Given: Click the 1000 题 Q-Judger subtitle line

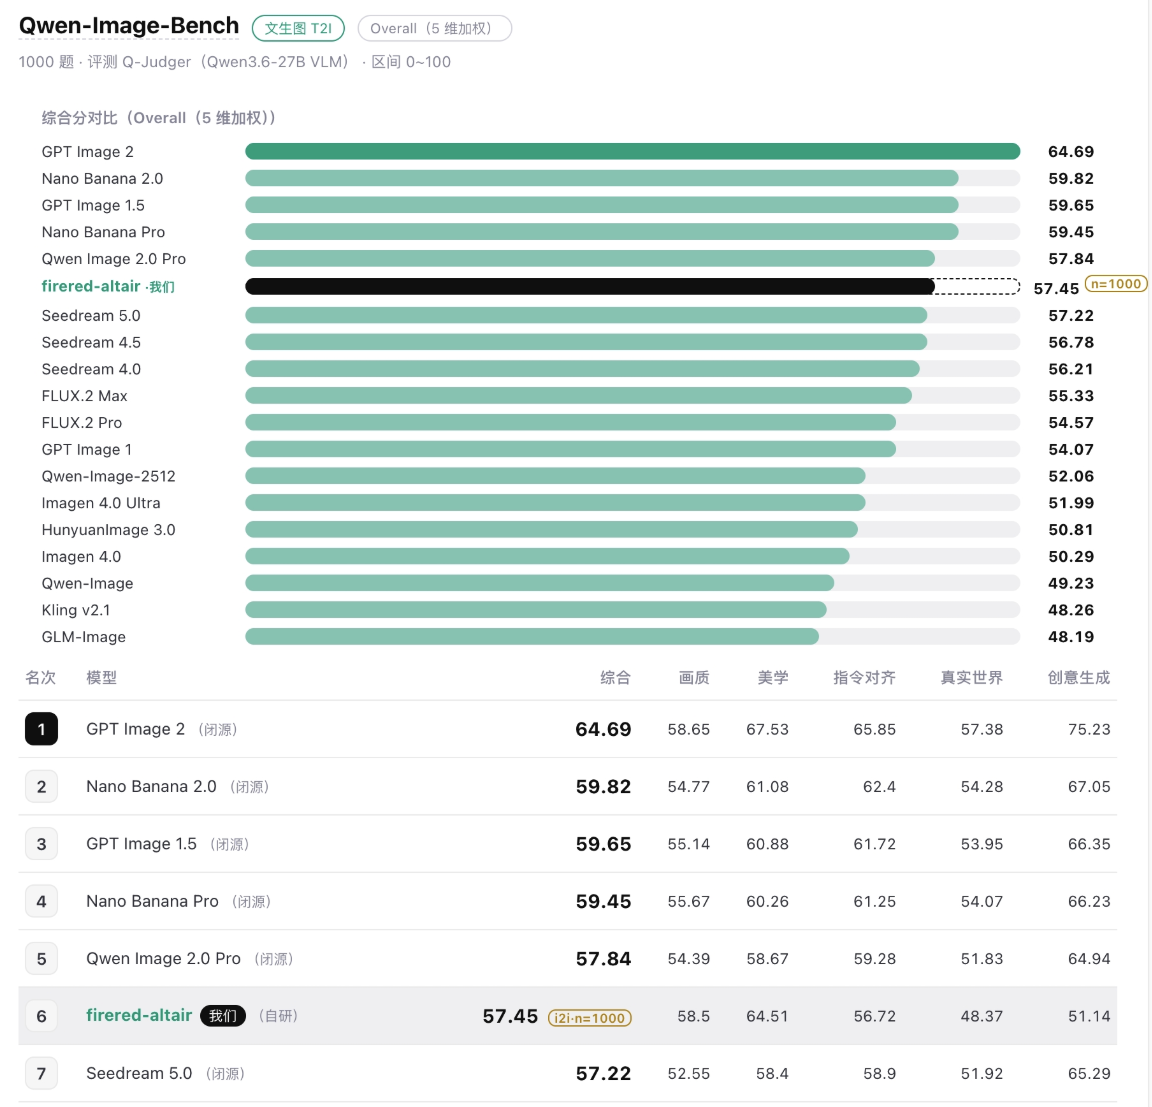Looking at the screenshot, I should tap(234, 62).
